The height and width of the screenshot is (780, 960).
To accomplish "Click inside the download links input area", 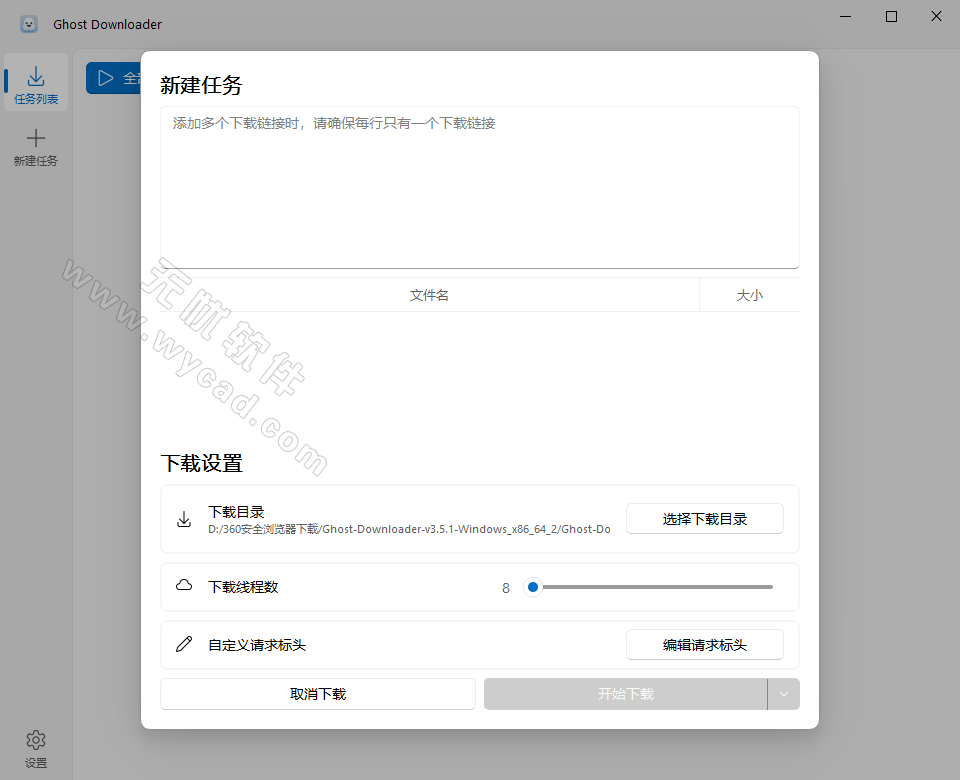I will coord(480,185).
